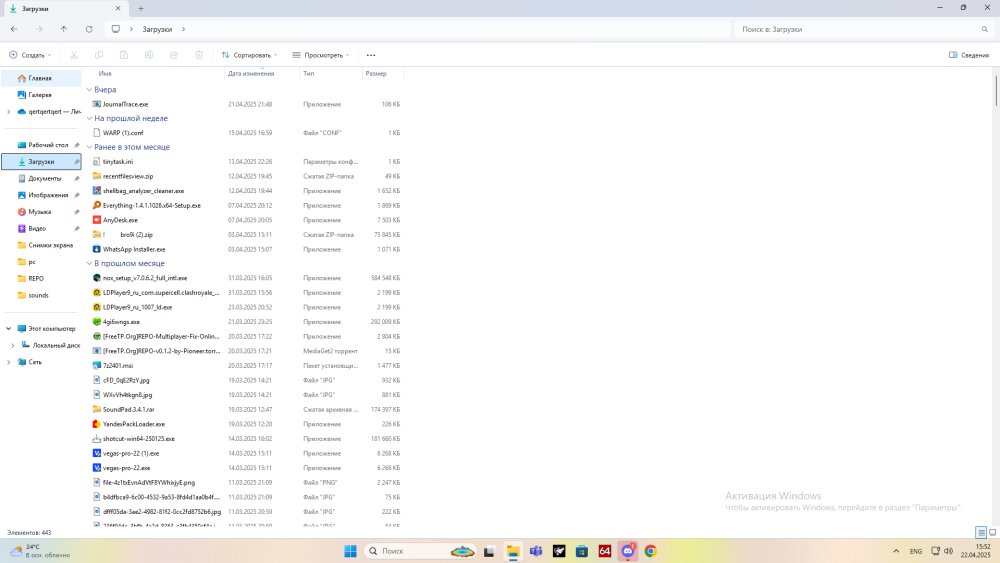The image size is (1000, 563).
Task: Click the YandexPackLoader.exe file icon
Action: click(x=96, y=424)
